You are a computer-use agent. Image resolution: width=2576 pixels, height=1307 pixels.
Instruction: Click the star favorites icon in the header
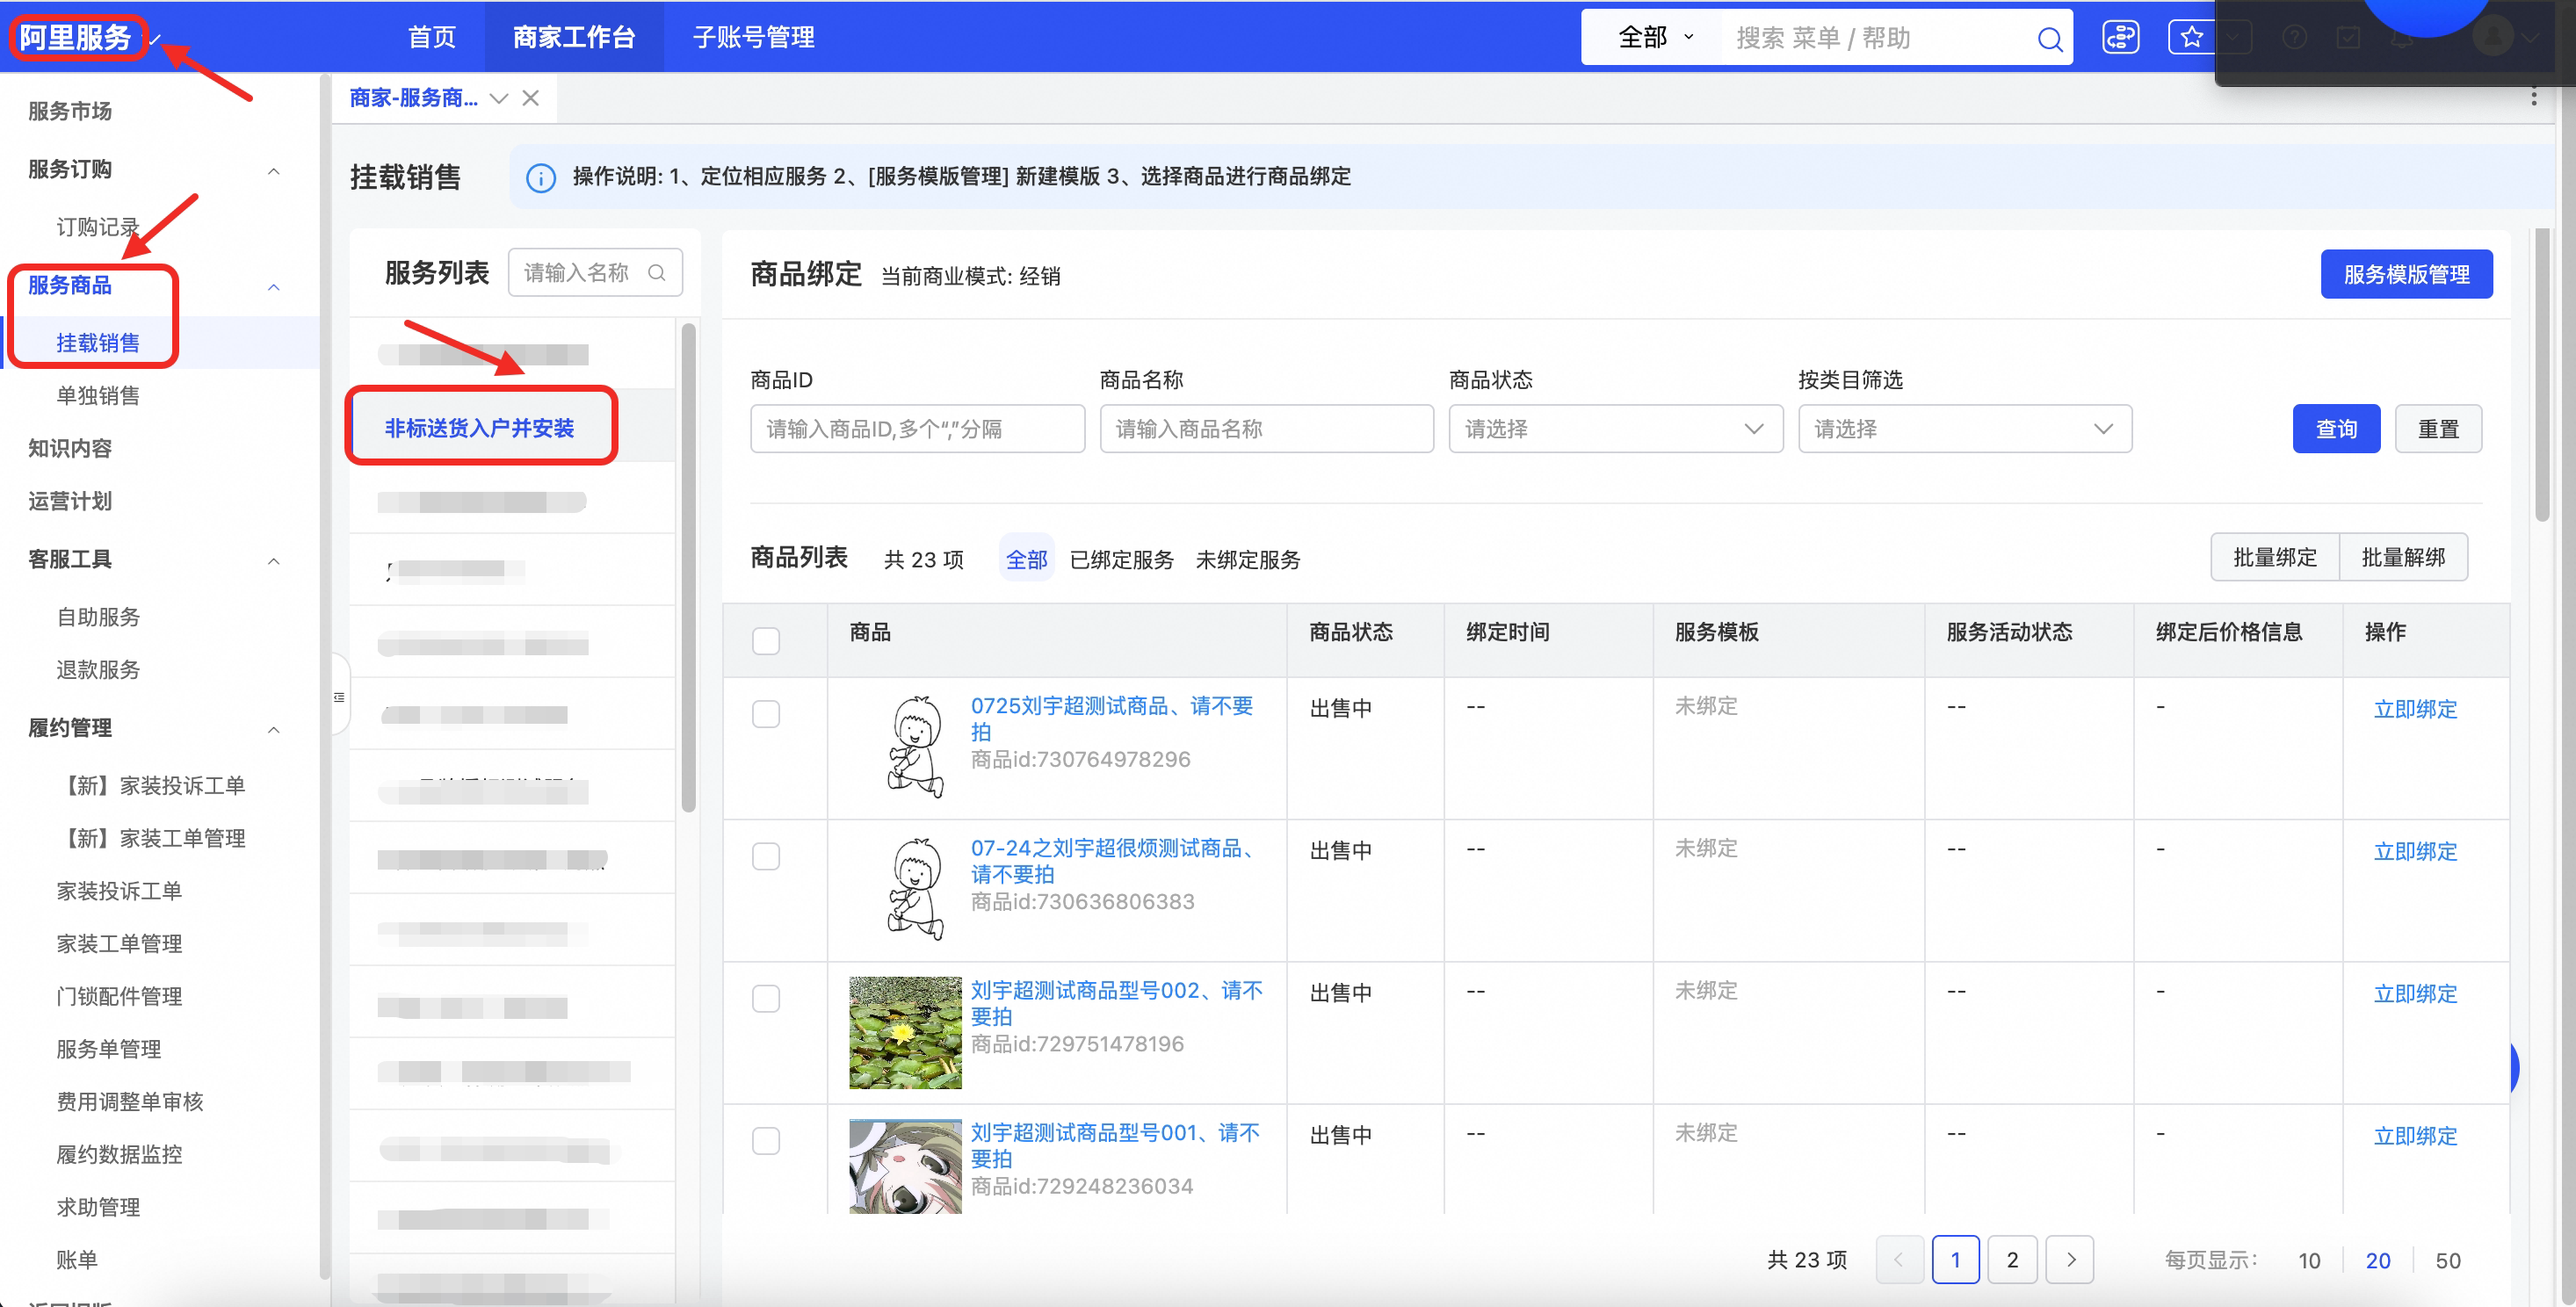(x=2191, y=38)
